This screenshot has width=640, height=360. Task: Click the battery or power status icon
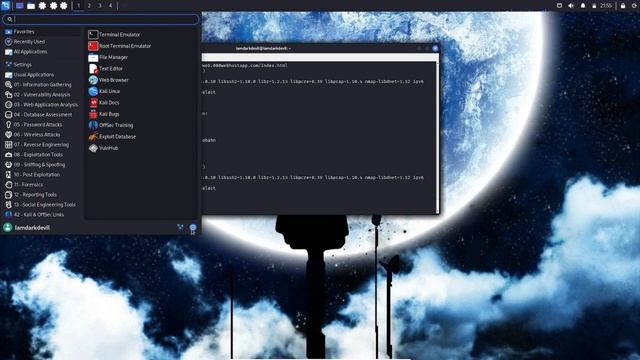click(x=594, y=6)
